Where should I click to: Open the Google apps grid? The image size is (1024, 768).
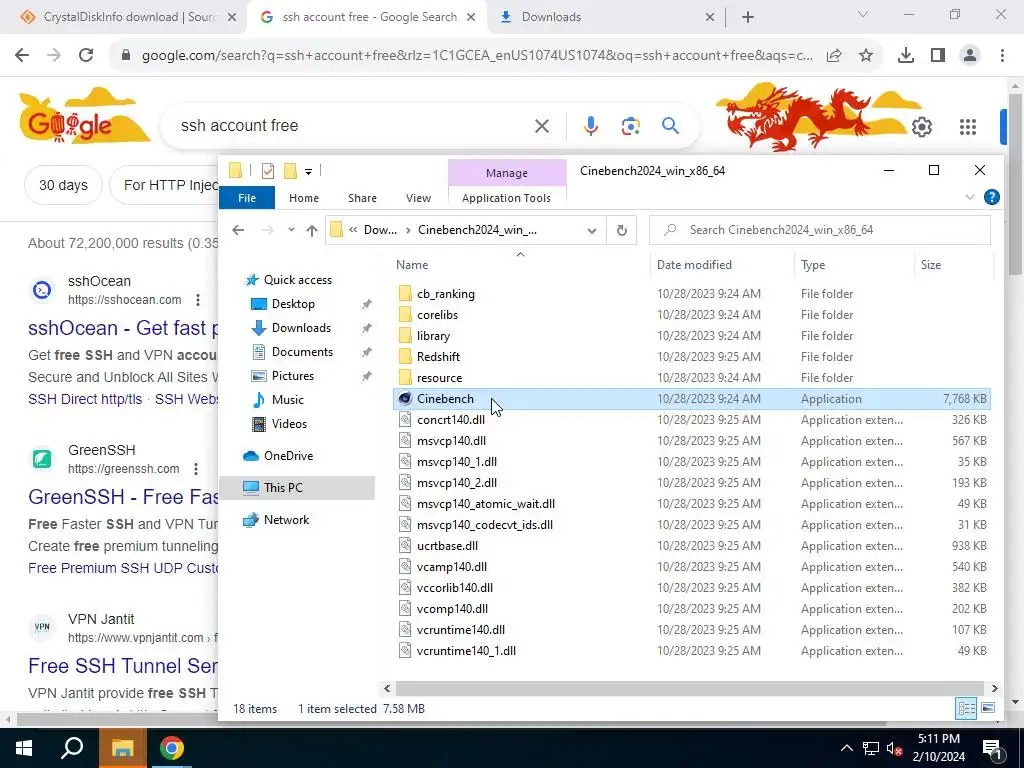click(968, 127)
